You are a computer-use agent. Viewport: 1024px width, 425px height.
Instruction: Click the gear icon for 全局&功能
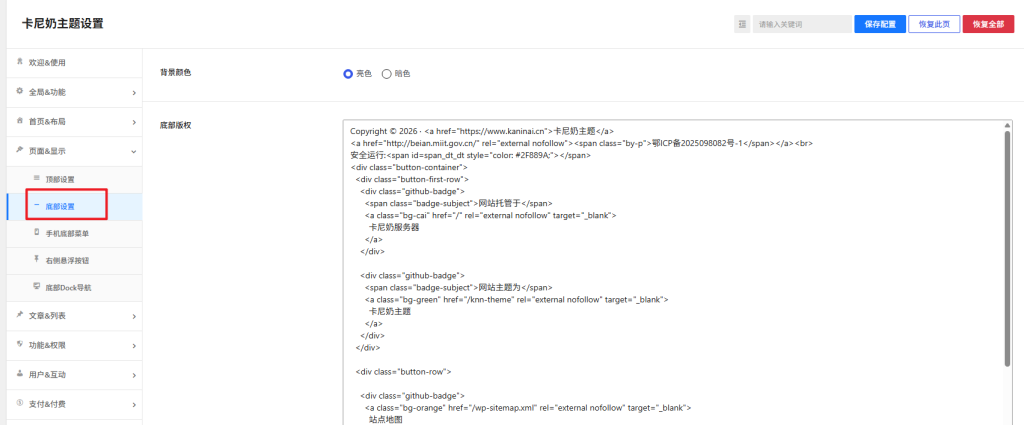tap(20, 91)
